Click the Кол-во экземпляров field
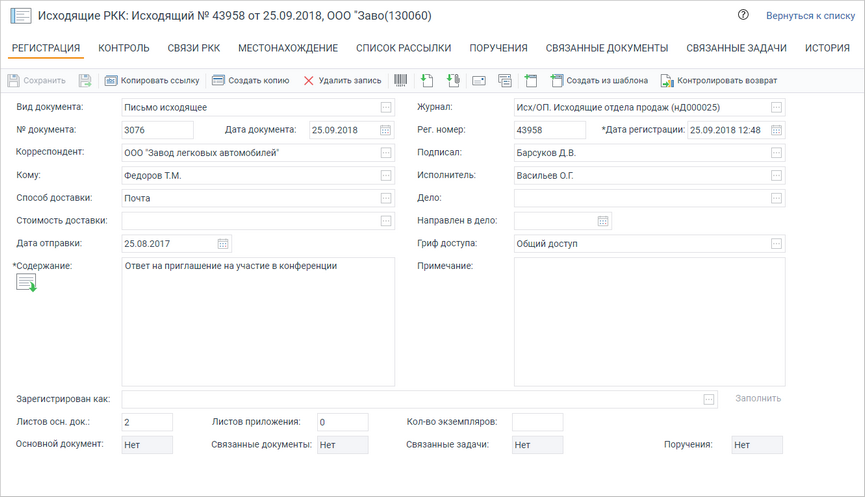The width and height of the screenshot is (865, 497). pyautogui.click(x=537, y=422)
